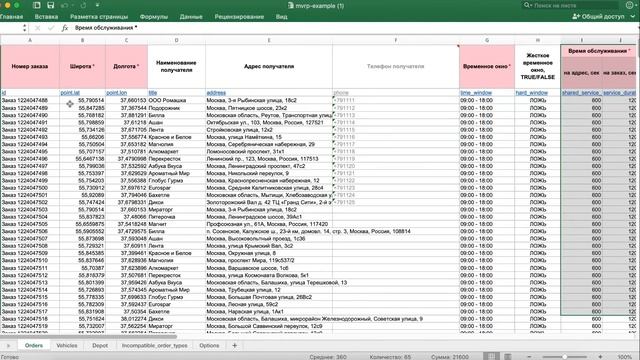Screen dimensions: 640x360
Task: Click the Undo arrow icon
Action: click(x=64, y=5)
